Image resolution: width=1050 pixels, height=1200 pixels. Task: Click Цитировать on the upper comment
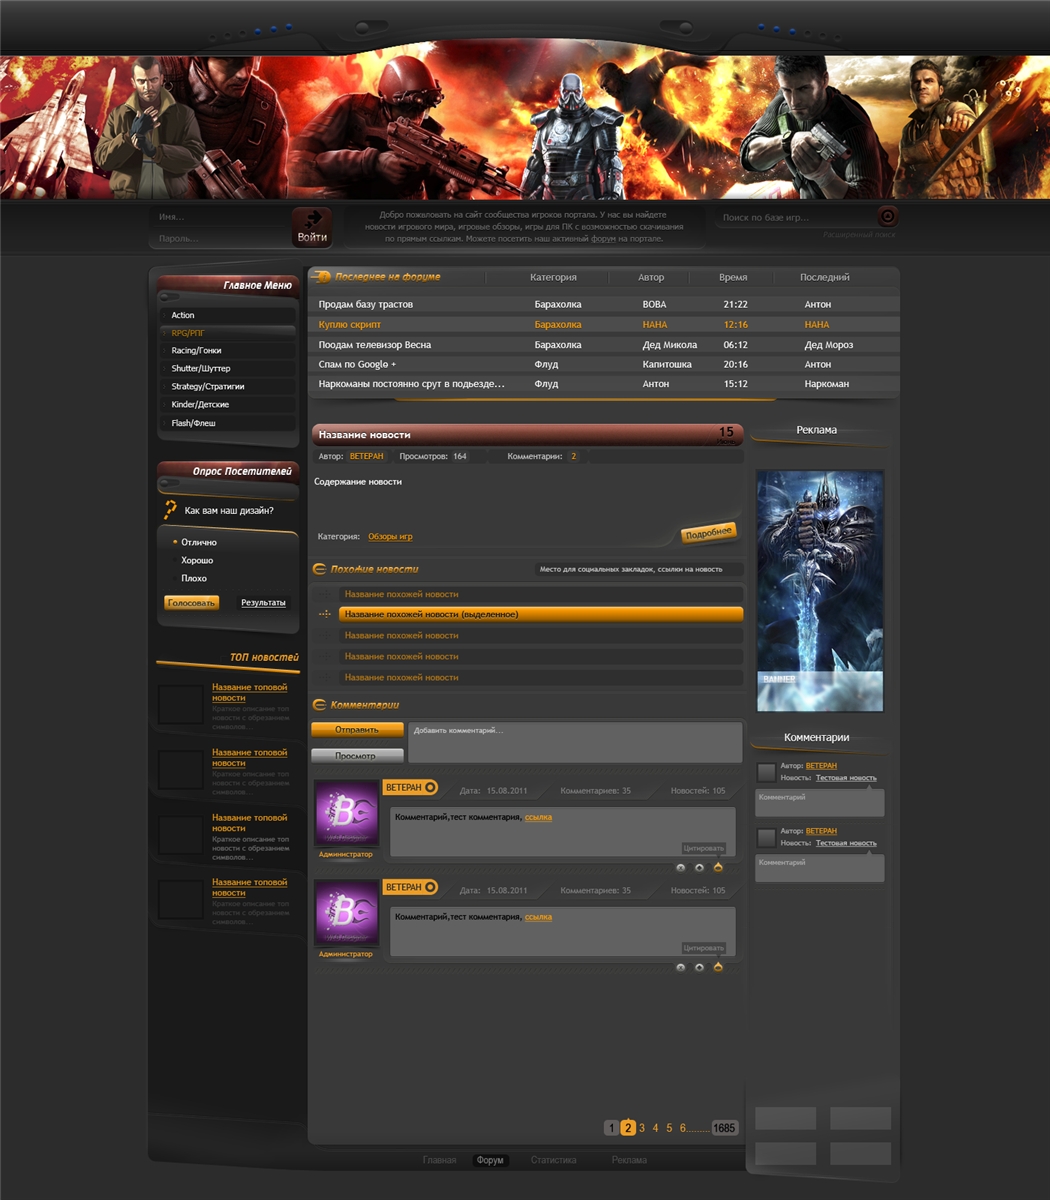point(704,848)
